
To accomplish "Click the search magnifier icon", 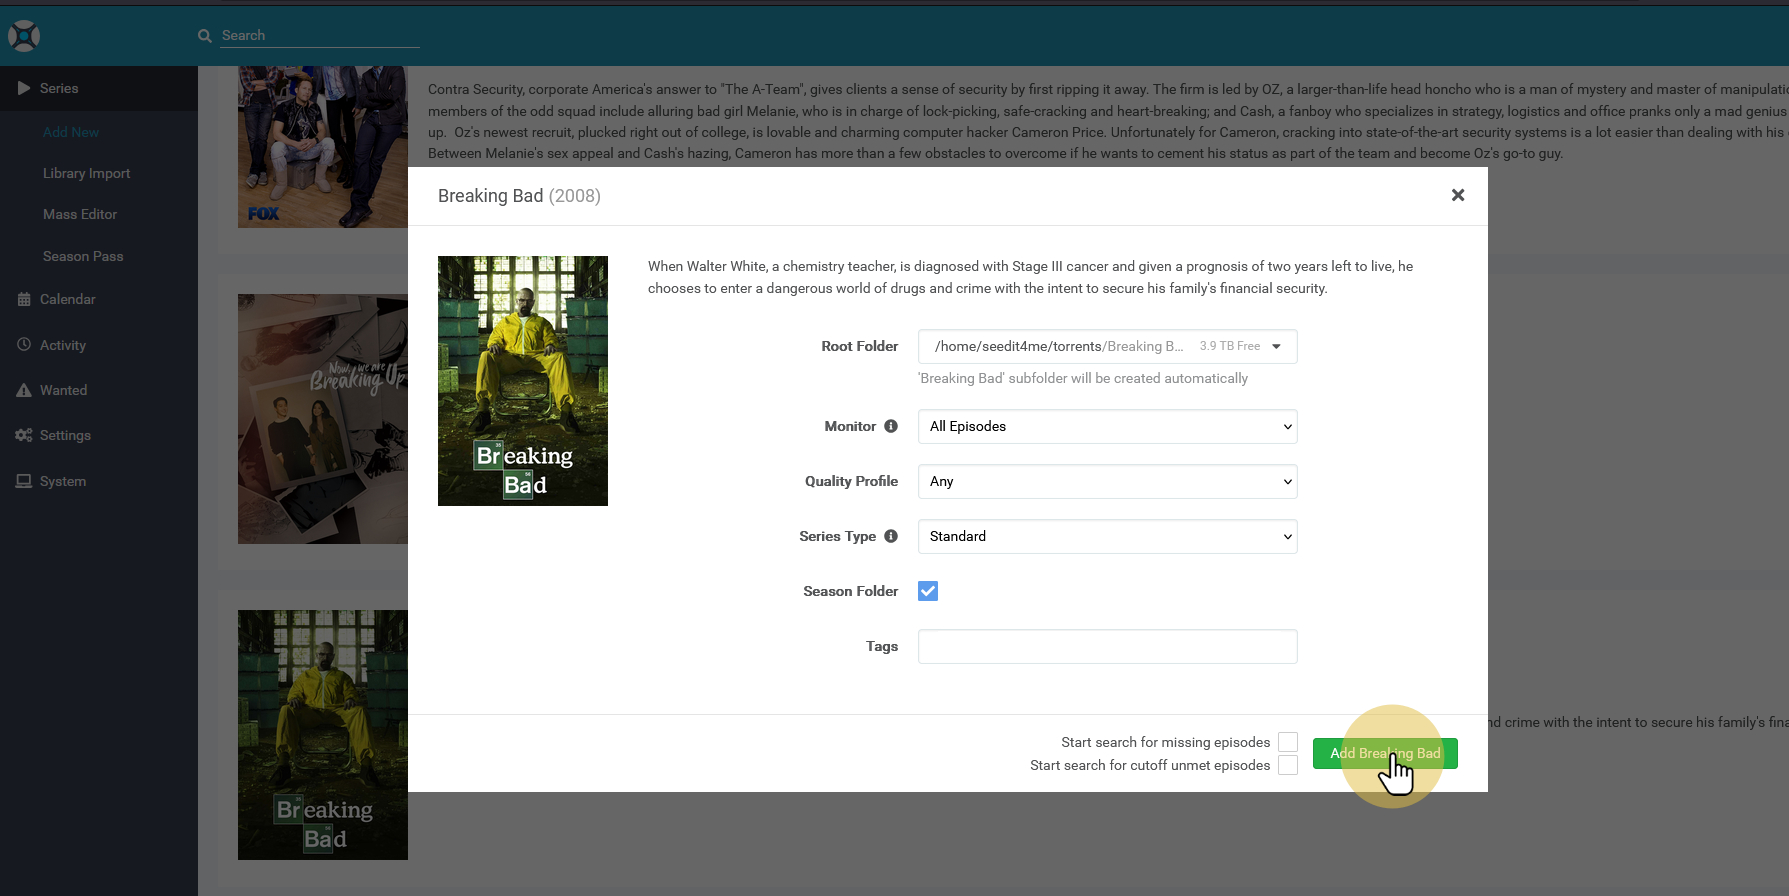I will pos(205,36).
